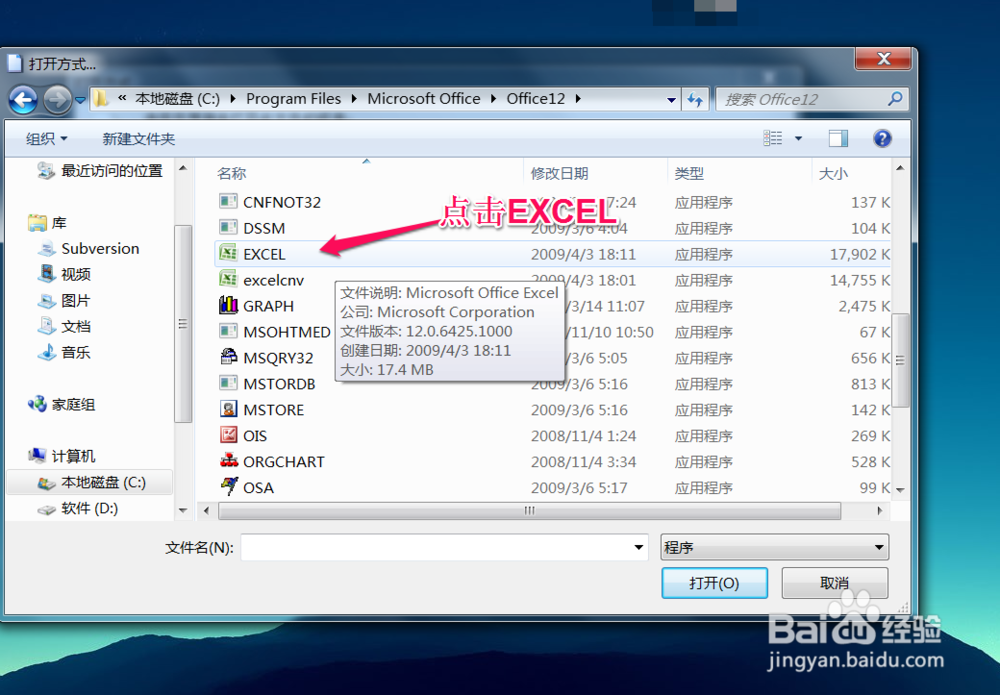Click the blue help icon
Image resolution: width=1000 pixels, height=695 pixels.
coord(882,138)
